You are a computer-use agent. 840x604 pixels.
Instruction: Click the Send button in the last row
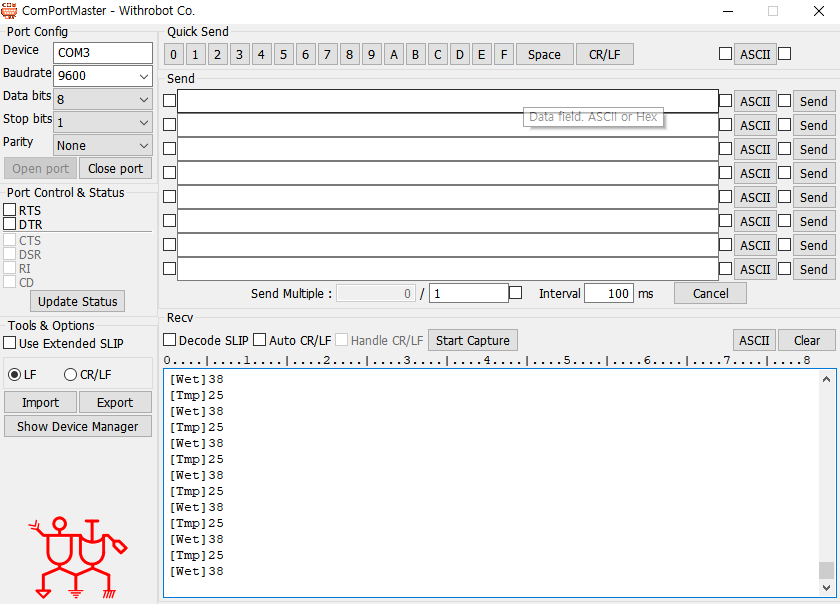pyautogui.click(x=814, y=269)
